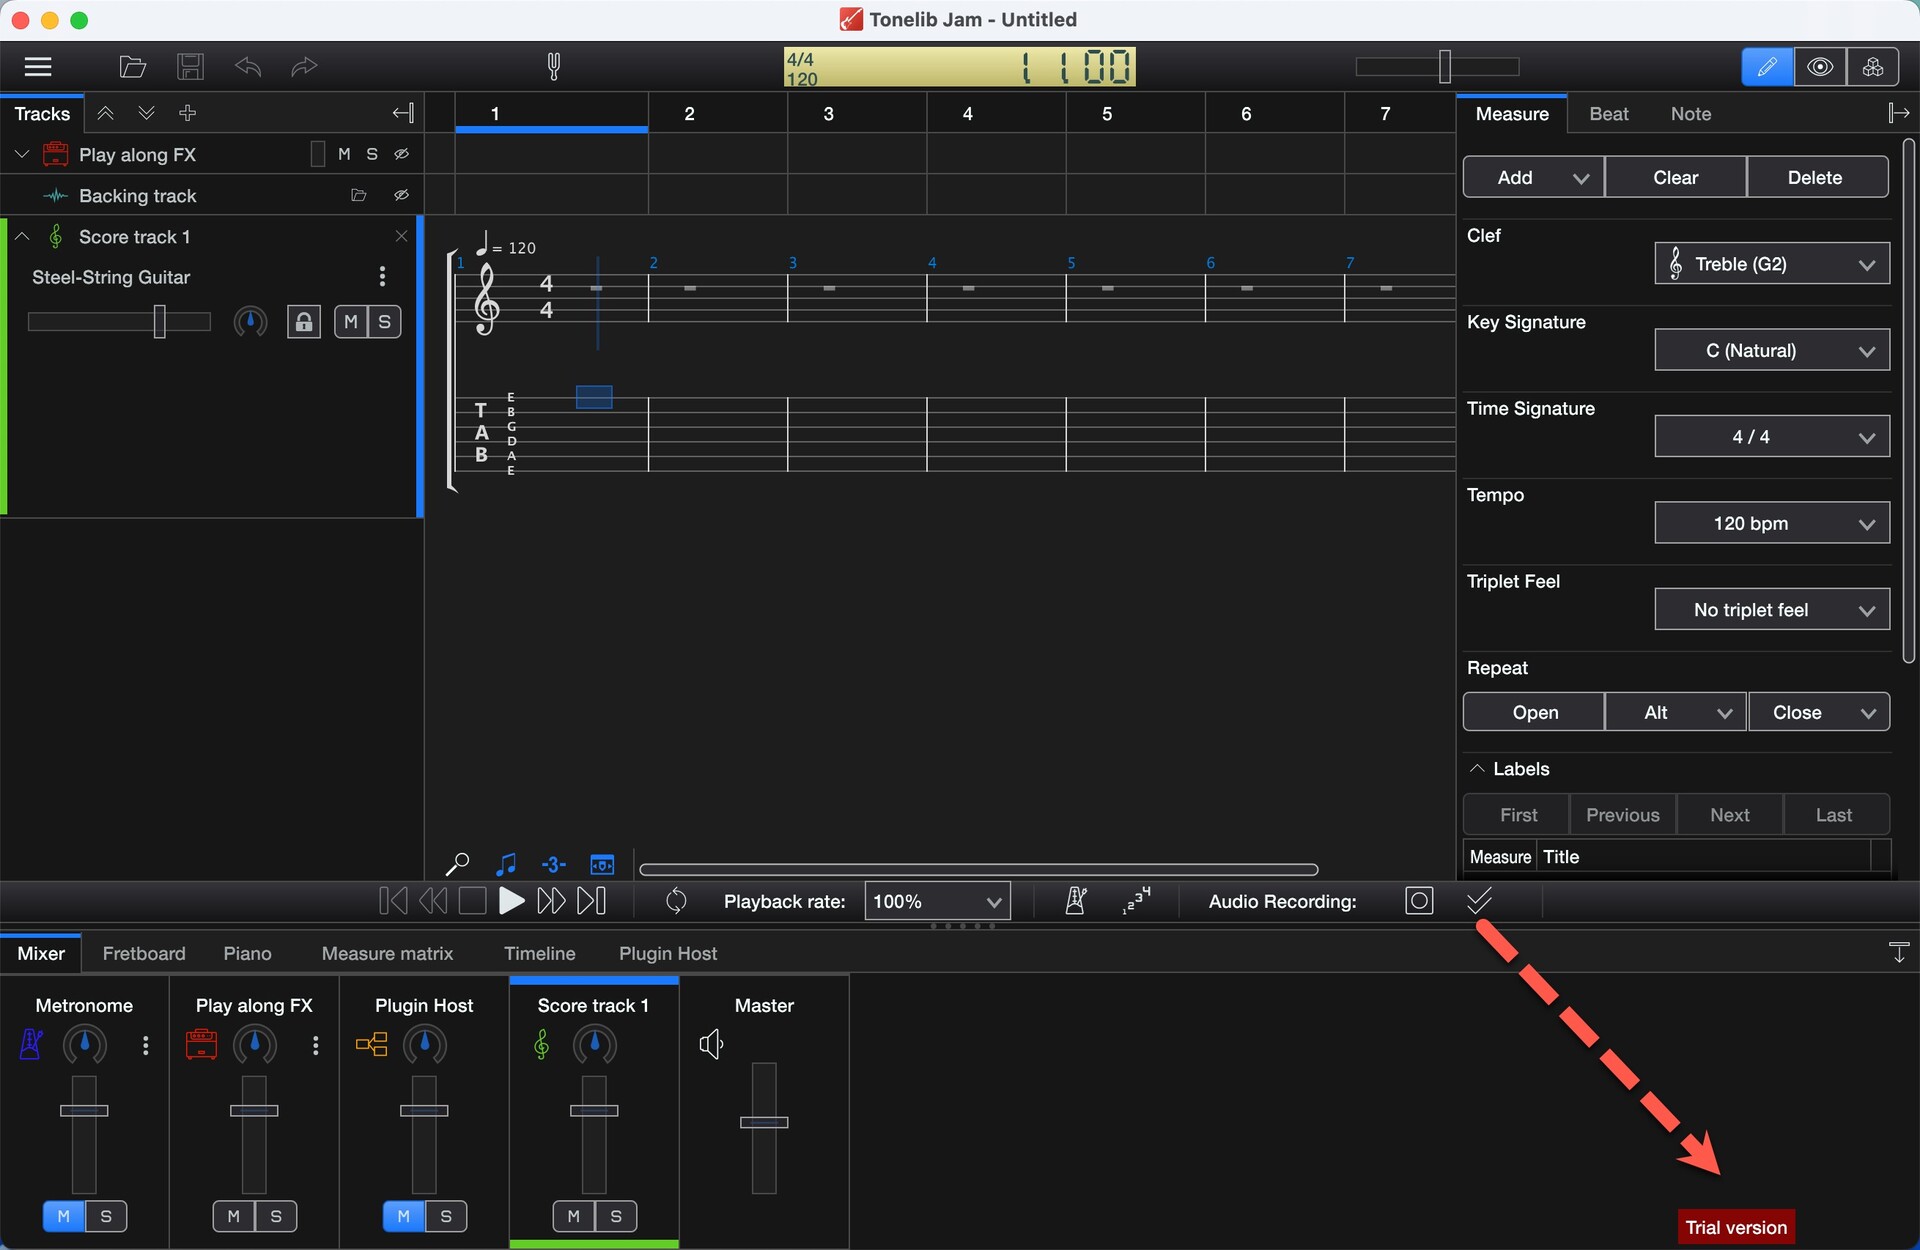The width and height of the screenshot is (1920, 1250).
Task: Toggle the lock on Steel-String Guitar
Action: click(303, 321)
